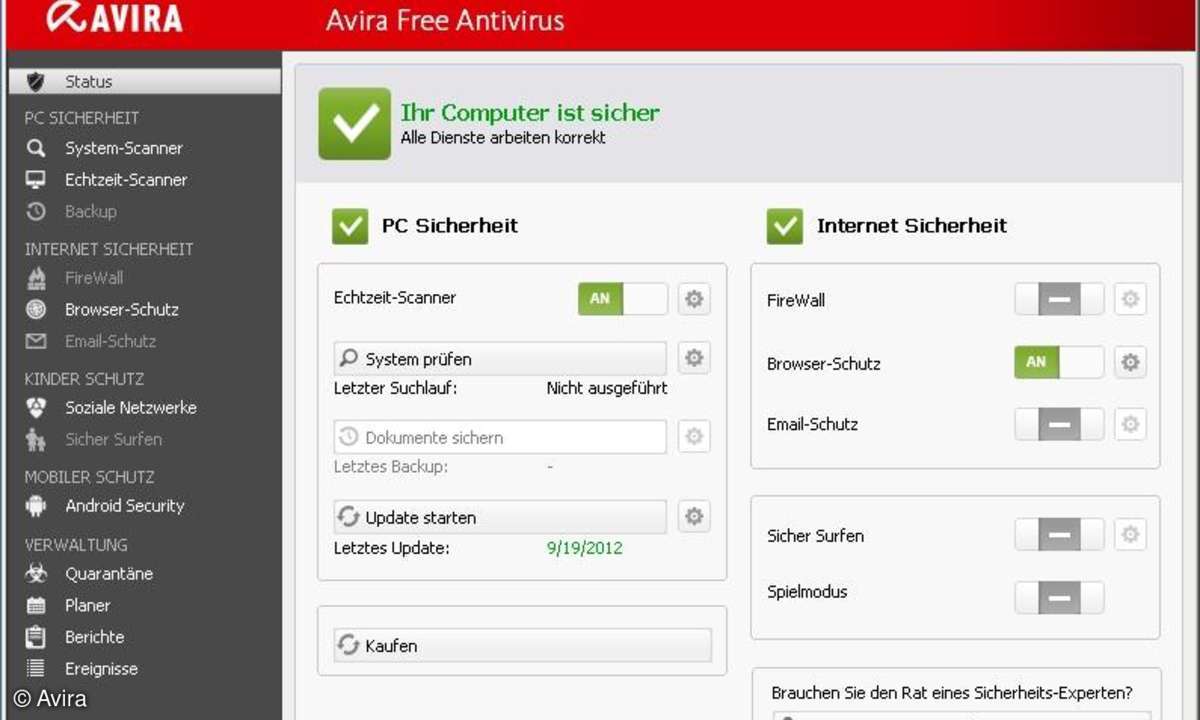The width and height of the screenshot is (1200, 720).
Task: Click the FireWall icon in sidebar
Action: pyautogui.click(x=36, y=278)
